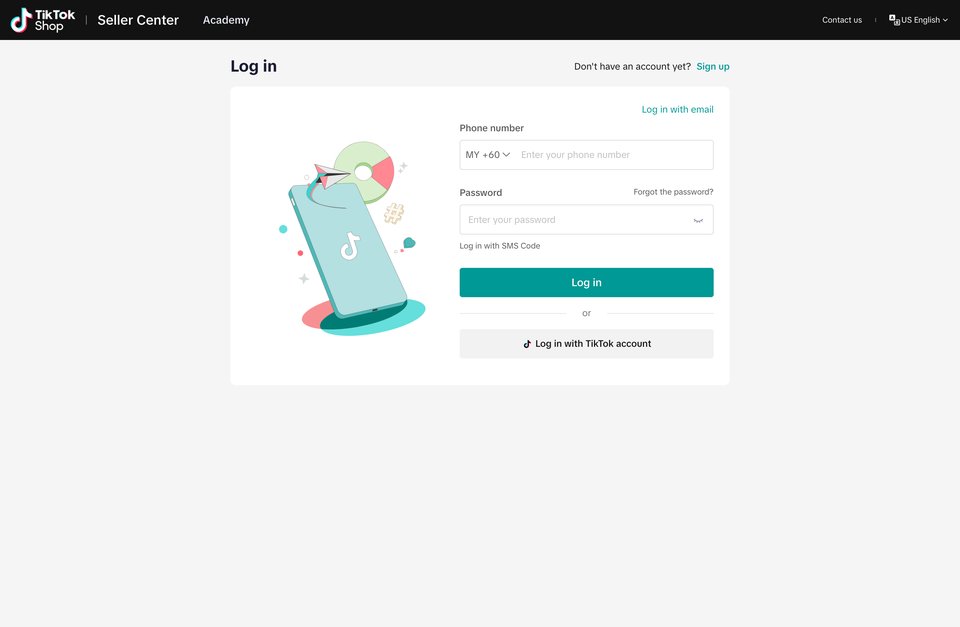Switch to Log in with email
Image resolution: width=960 pixels, height=627 pixels.
[x=677, y=110]
